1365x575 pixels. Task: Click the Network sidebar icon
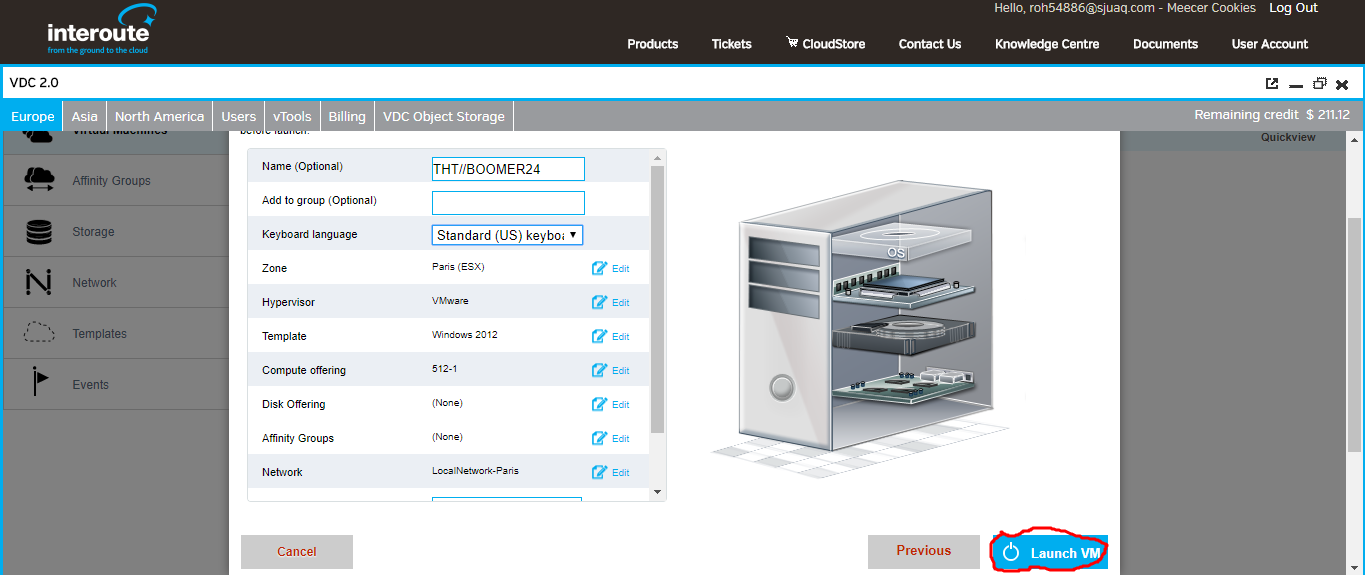pyautogui.click(x=39, y=283)
